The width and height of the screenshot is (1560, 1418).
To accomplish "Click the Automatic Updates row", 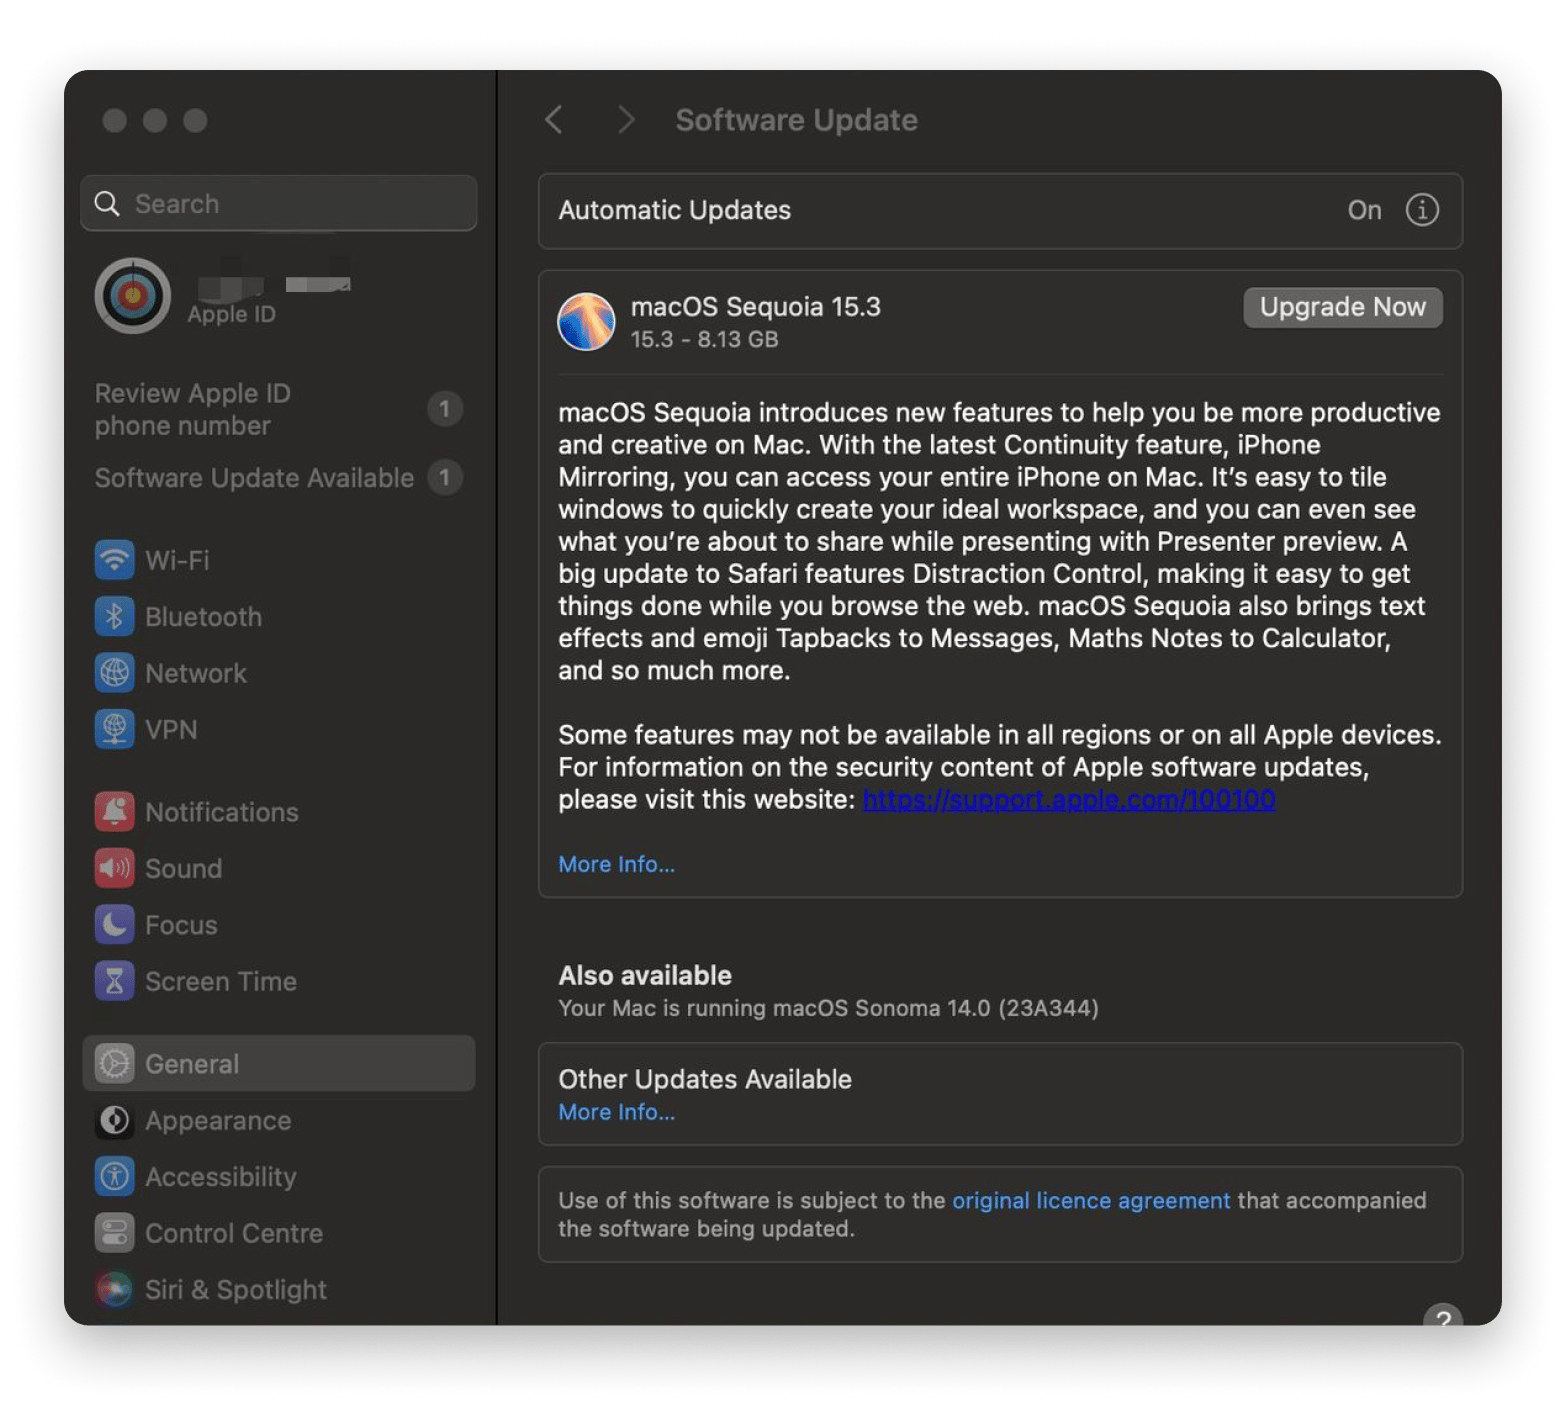I will 1000,211.
